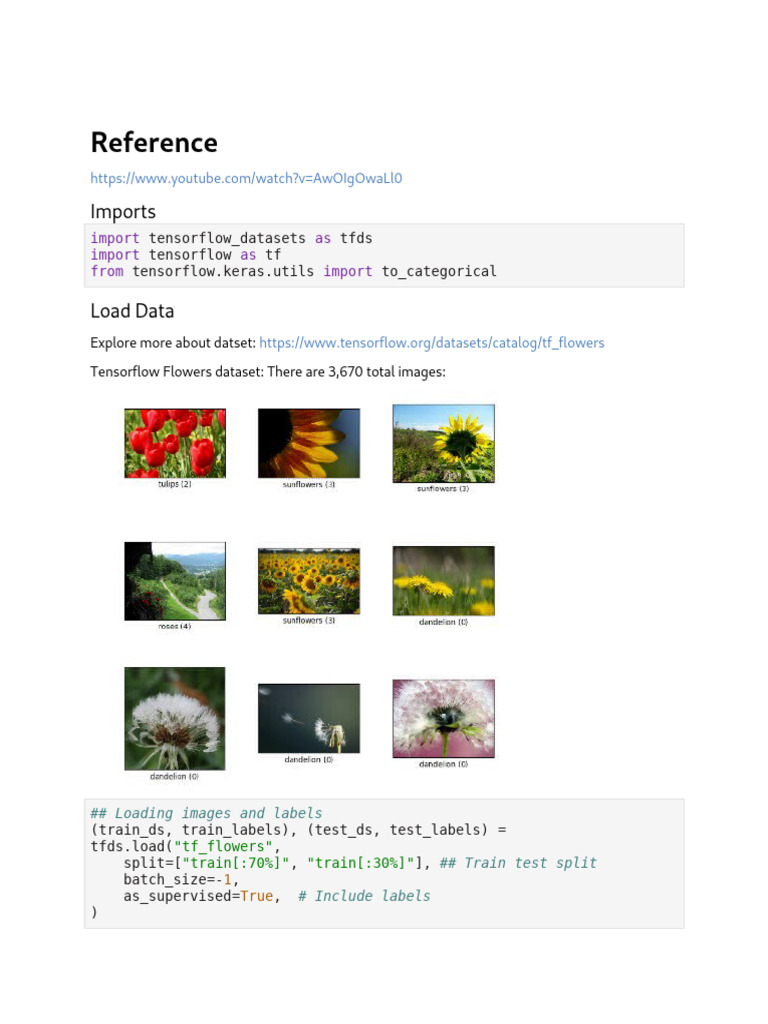Click the comment "# Include labels"

[x=364, y=896]
